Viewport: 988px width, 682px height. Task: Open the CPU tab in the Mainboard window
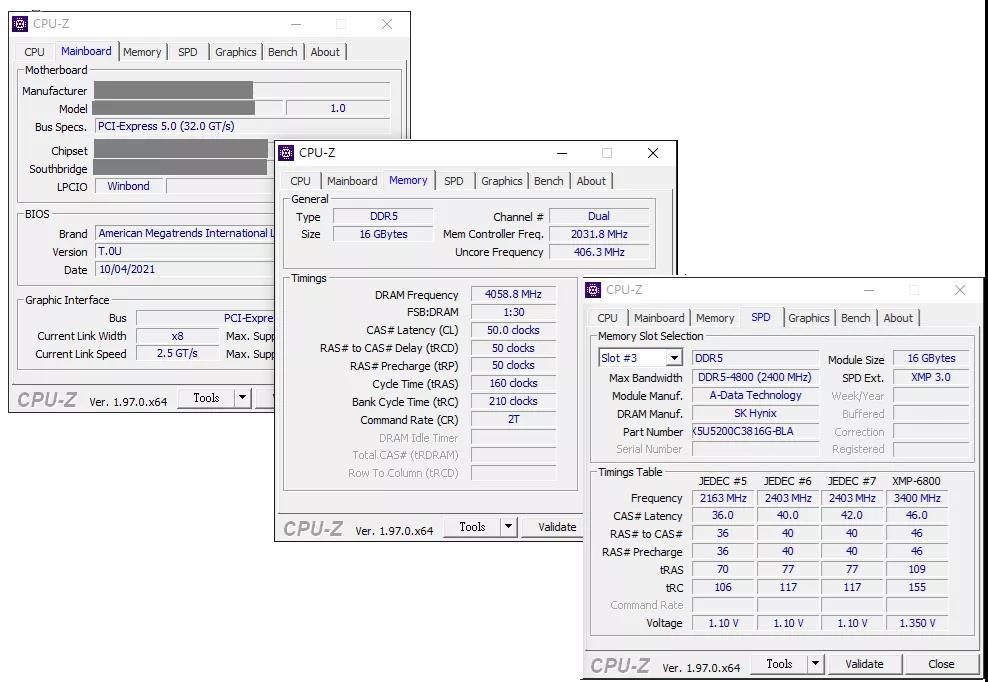34,52
